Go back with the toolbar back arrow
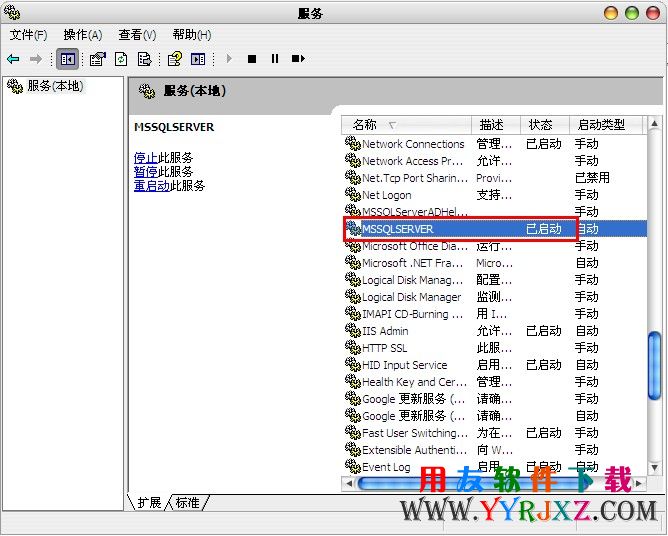Viewport: 668px width, 536px height. click(13, 58)
